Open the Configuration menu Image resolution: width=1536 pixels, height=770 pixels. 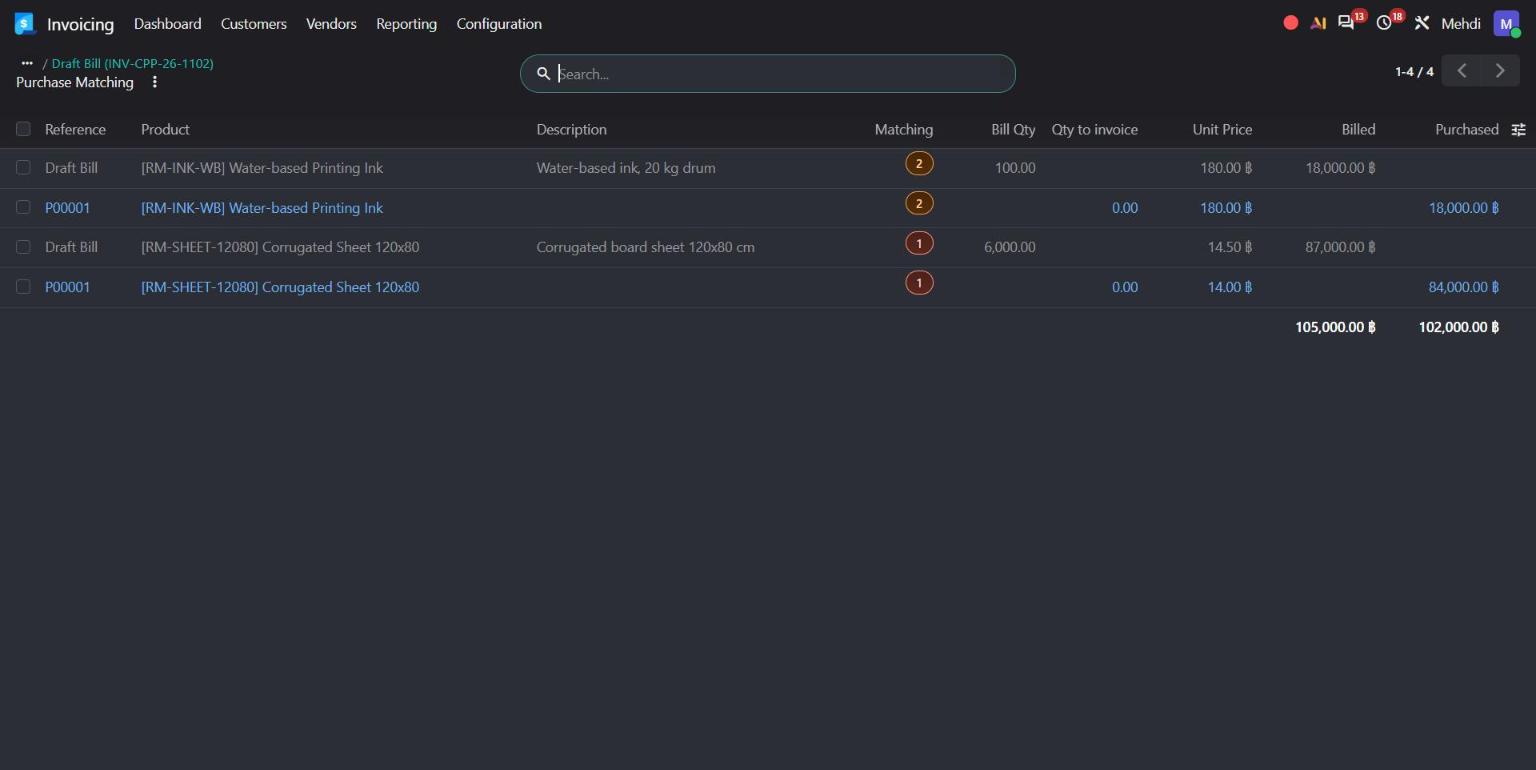[499, 23]
